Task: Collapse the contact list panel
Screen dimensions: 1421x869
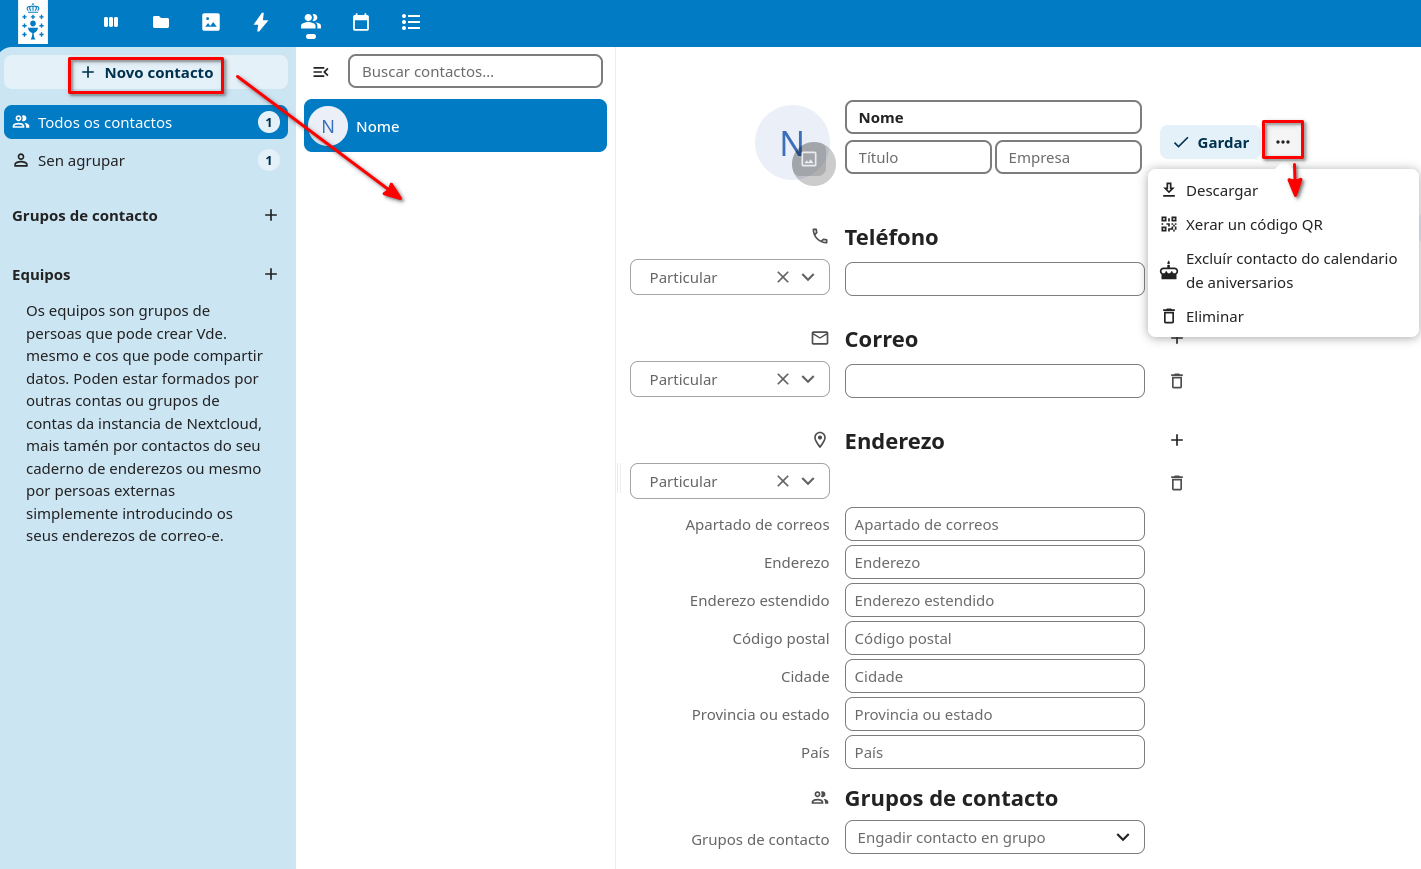Action: coord(320,71)
